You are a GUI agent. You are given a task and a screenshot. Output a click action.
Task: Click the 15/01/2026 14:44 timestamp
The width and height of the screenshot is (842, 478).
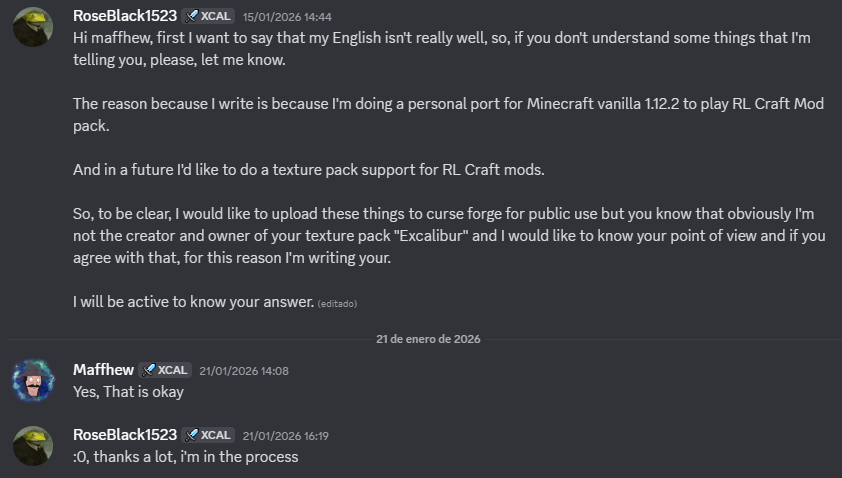pyautogui.click(x=287, y=17)
